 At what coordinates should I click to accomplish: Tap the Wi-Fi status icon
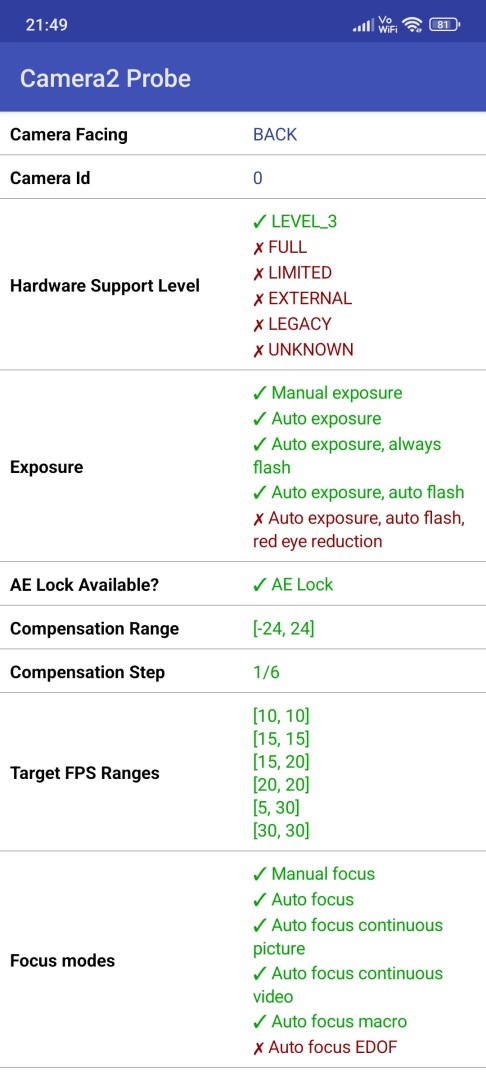click(413, 25)
